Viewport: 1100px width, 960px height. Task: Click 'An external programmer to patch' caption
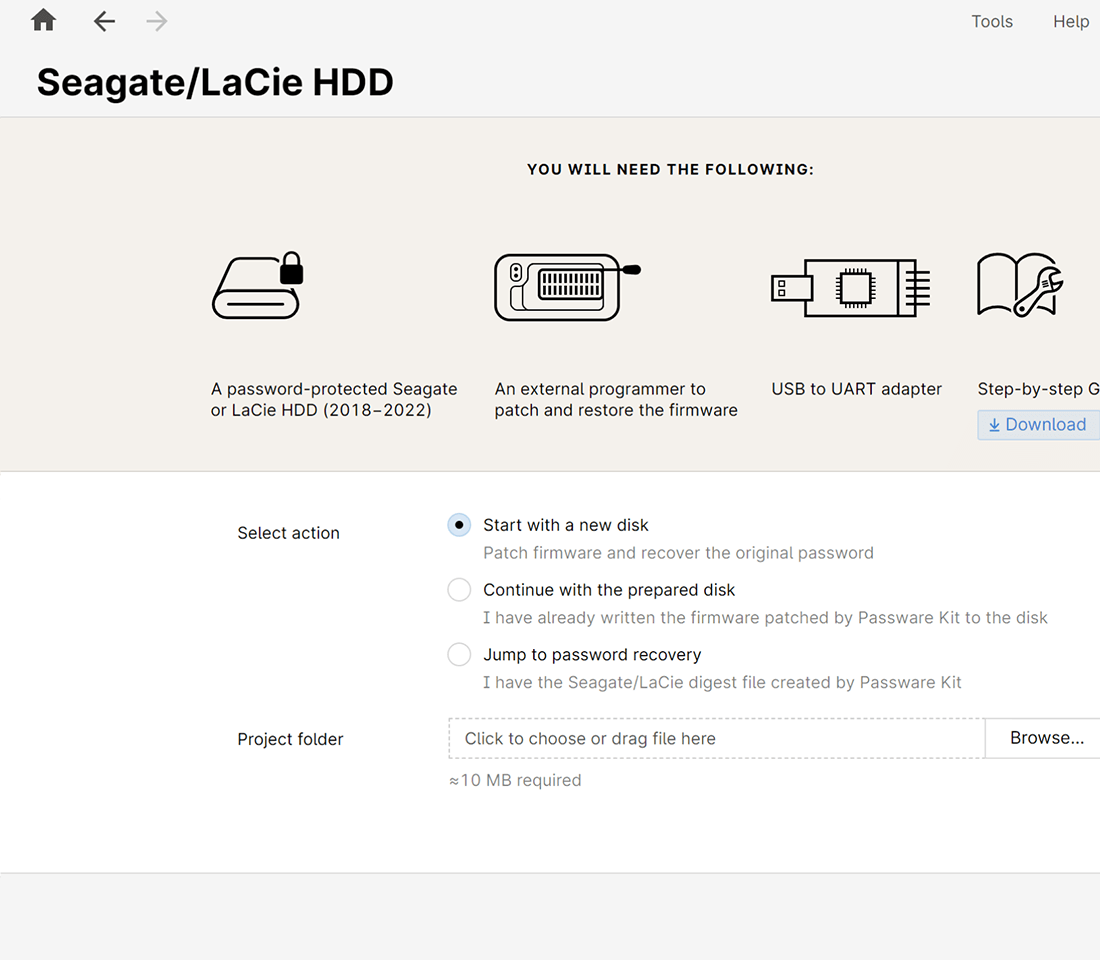coord(616,399)
